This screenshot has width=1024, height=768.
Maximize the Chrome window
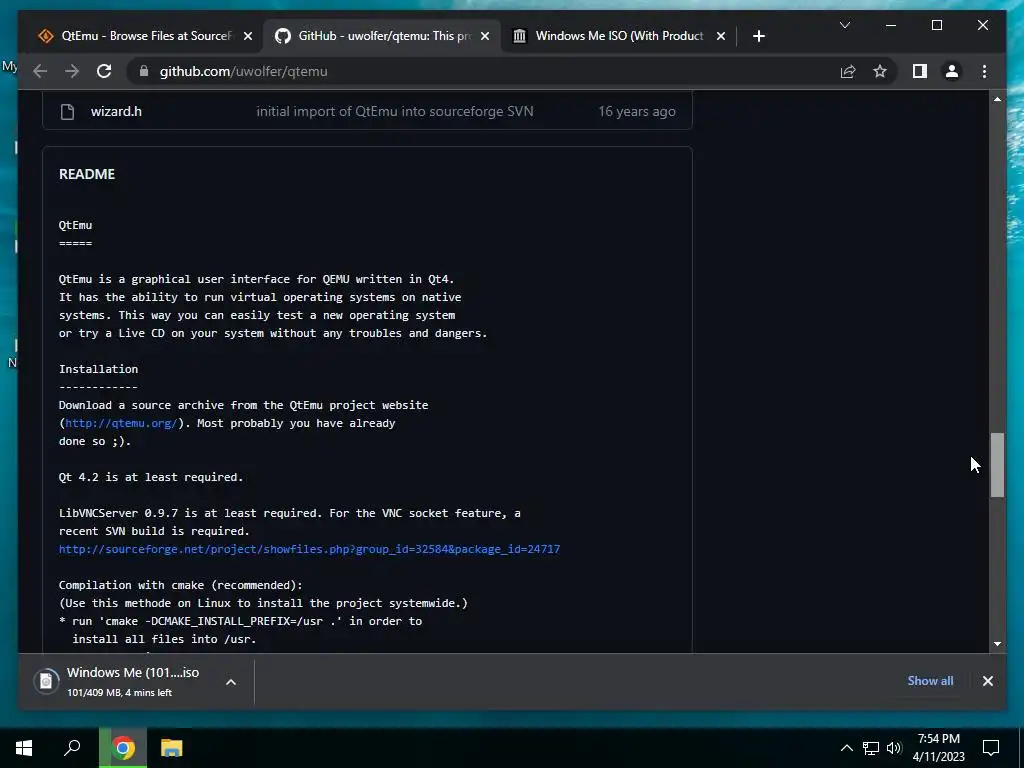point(936,25)
